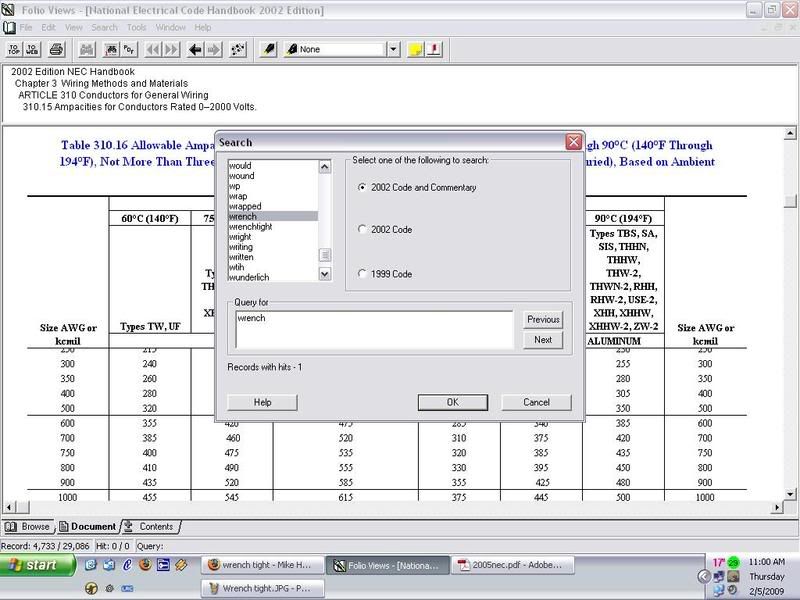
Task: Click the gray forward arrow icon
Action: (214, 49)
